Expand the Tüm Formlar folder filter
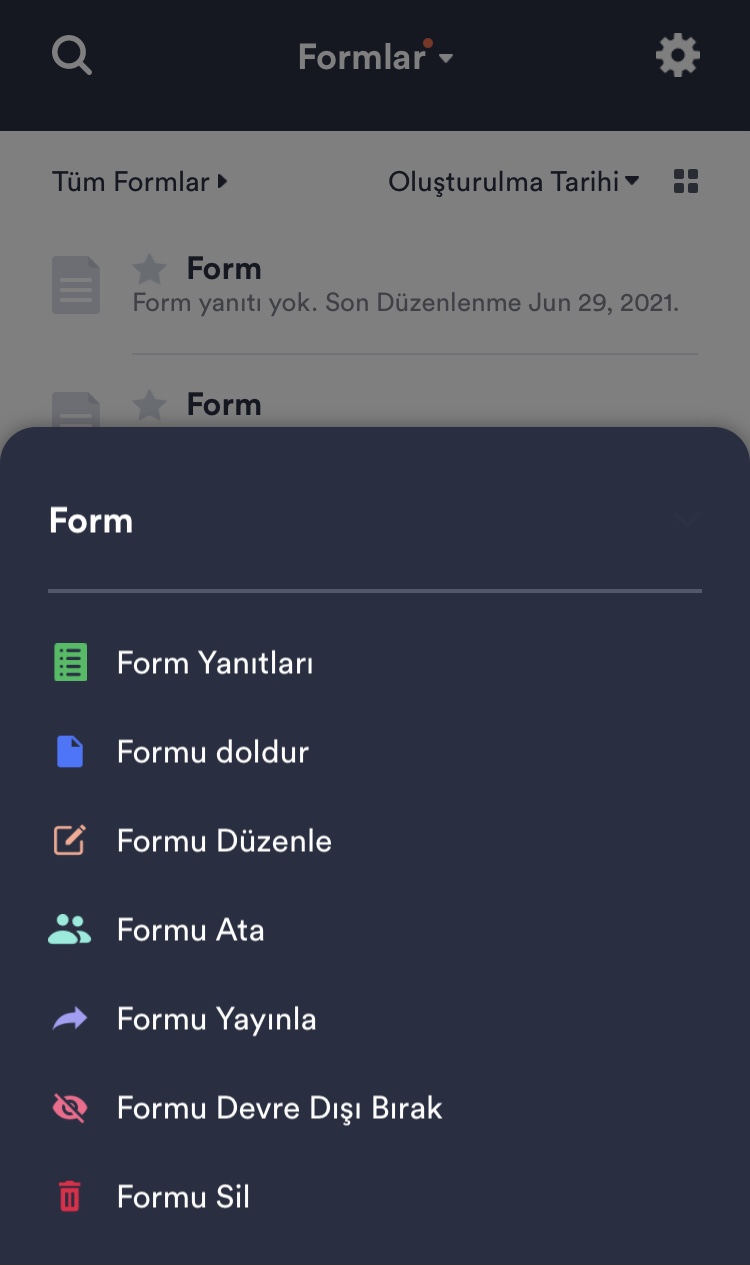Image resolution: width=750 pixels, height=1265 pixels. pos(140,182)
